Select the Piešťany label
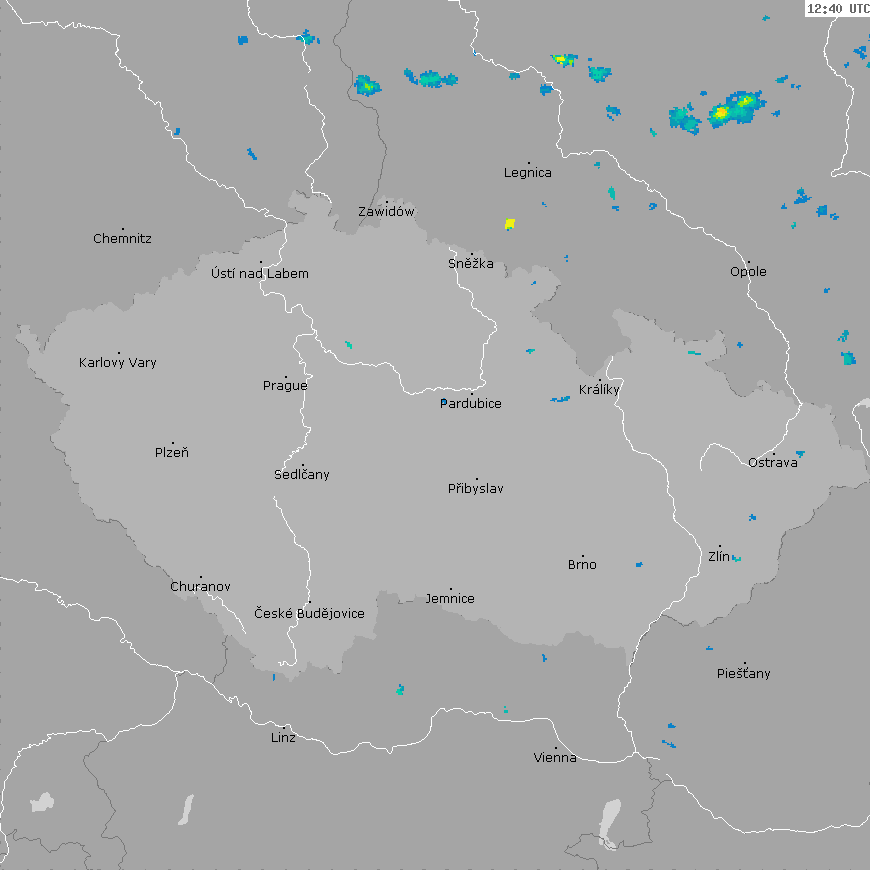The height and width of the screenshot is (870, 870). point(743,674)
